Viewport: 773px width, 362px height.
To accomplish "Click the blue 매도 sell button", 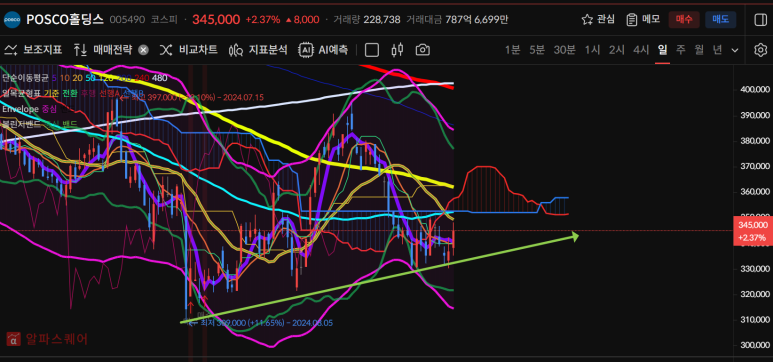I will coord(720,20).
